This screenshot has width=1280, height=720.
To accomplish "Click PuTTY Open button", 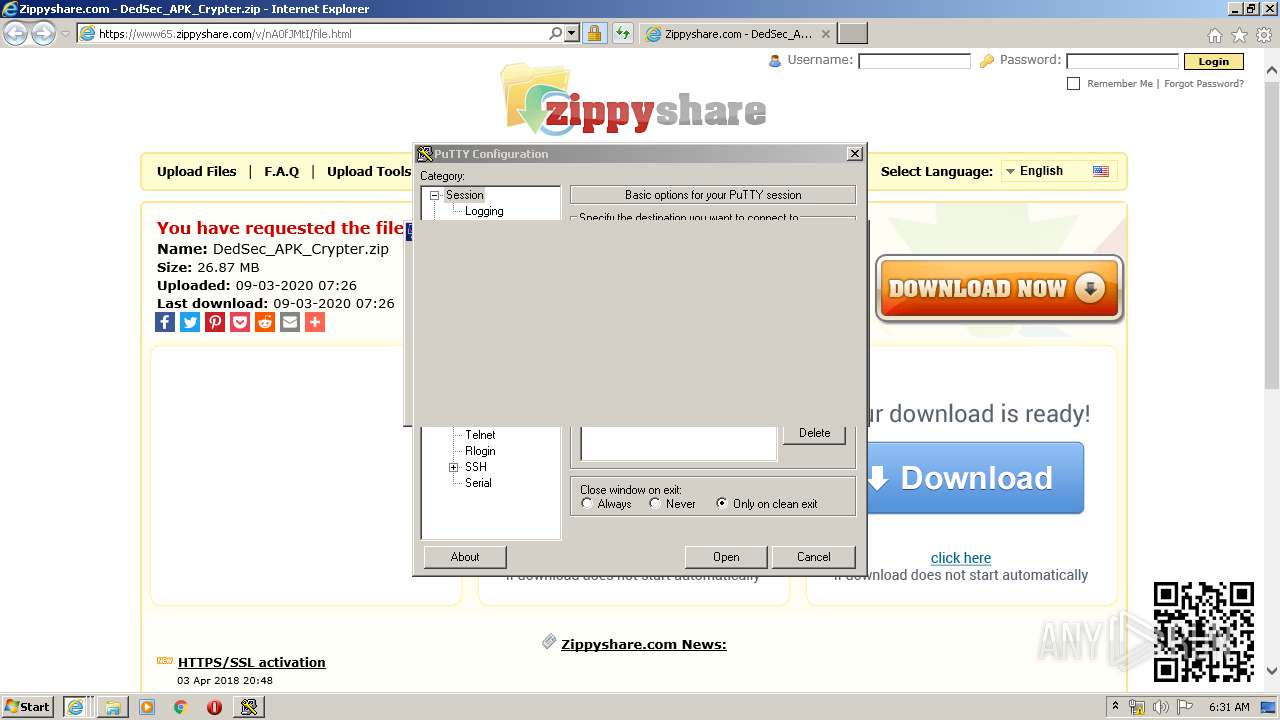I will [726, 557].
